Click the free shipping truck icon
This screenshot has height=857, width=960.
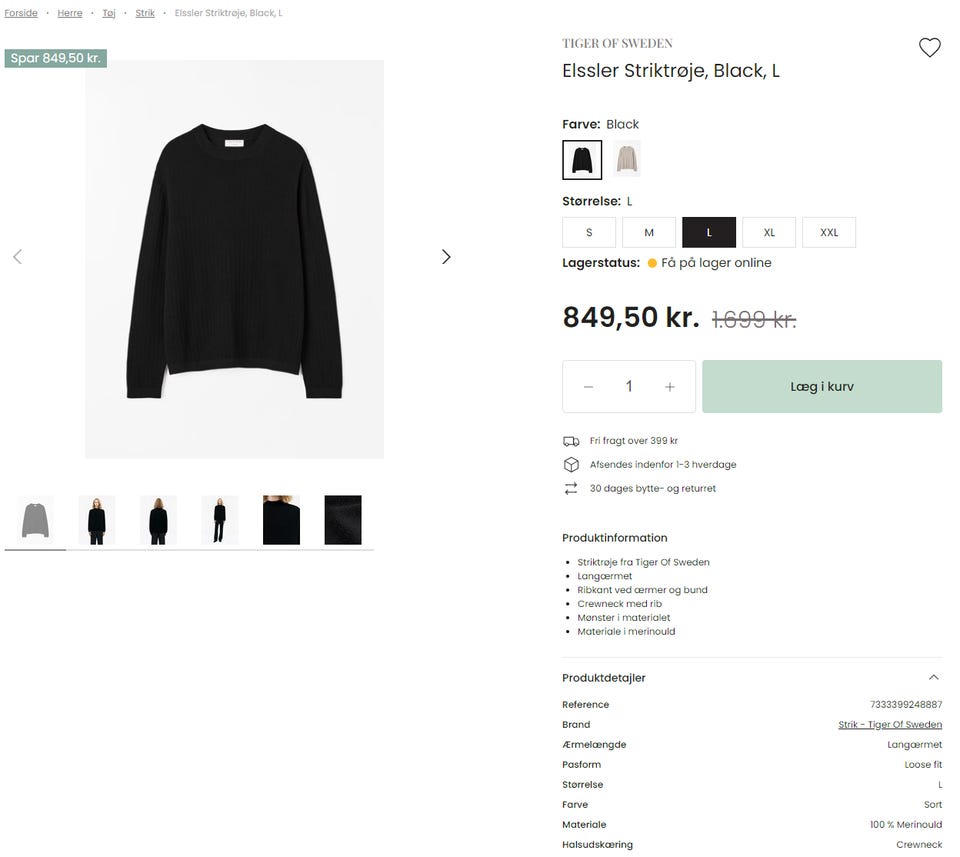click(x=571, y=441)
